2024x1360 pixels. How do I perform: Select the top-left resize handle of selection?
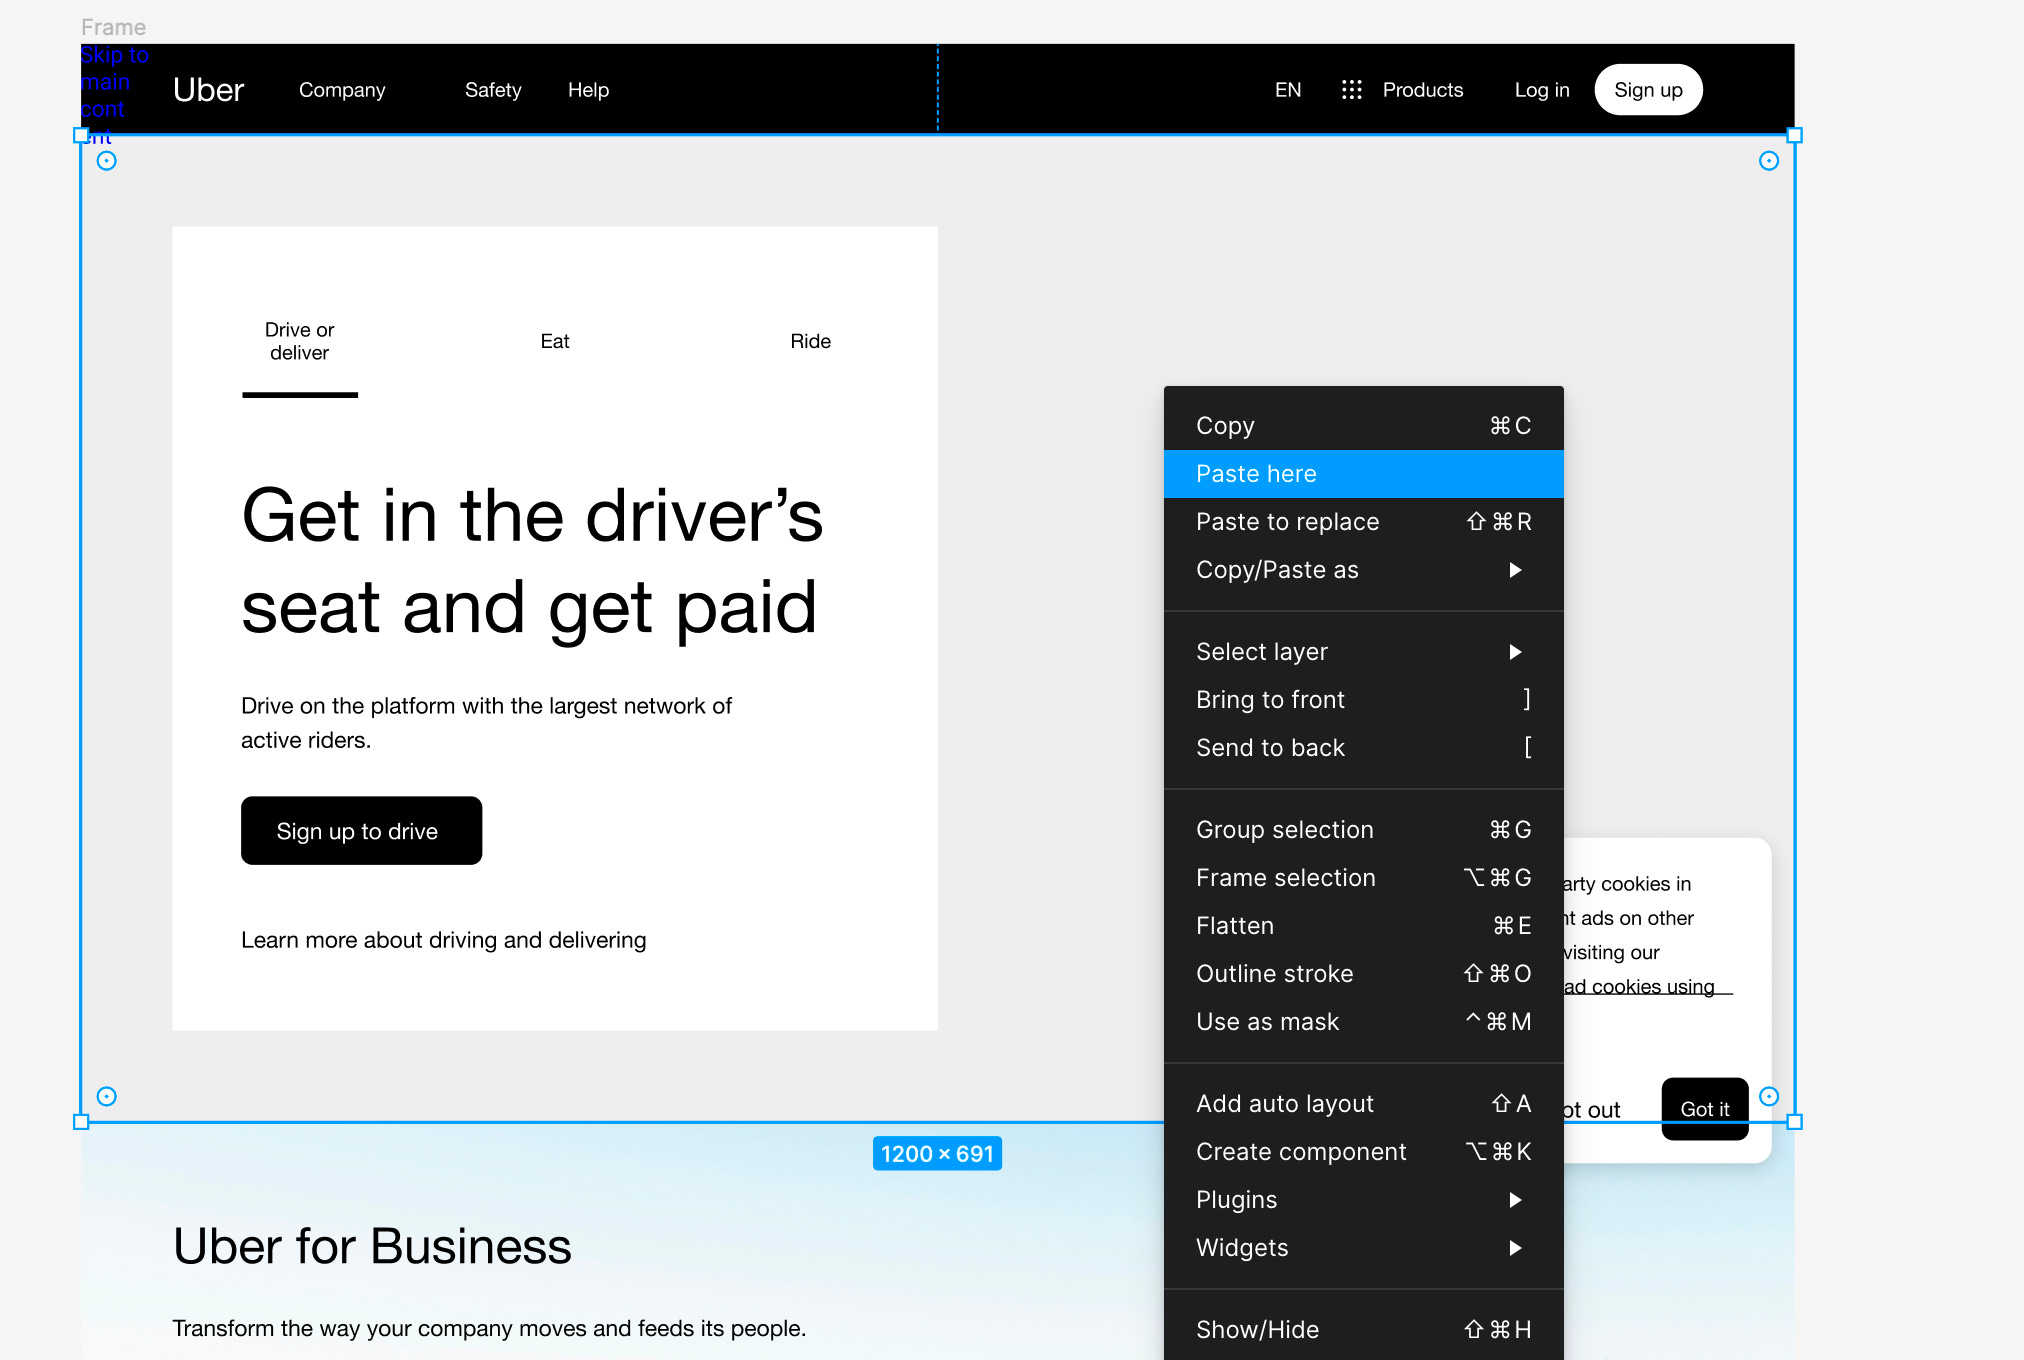coord(81,135)
